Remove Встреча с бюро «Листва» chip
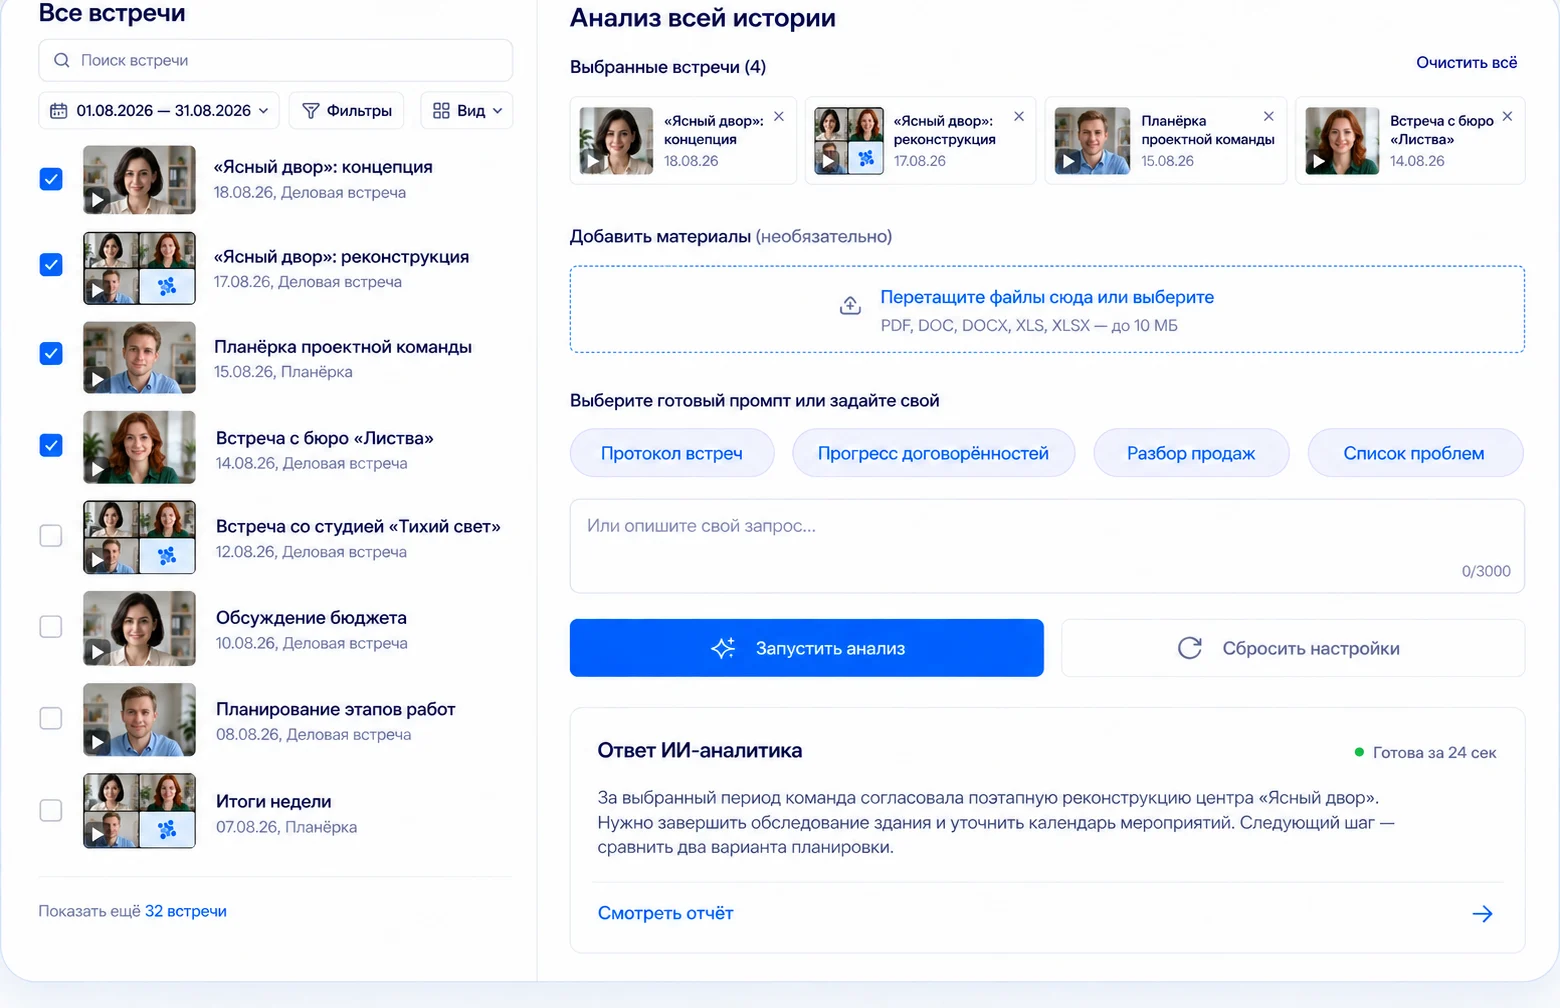The image size is (1560, 1008). pyautogui.click(x=1507, y=117)
